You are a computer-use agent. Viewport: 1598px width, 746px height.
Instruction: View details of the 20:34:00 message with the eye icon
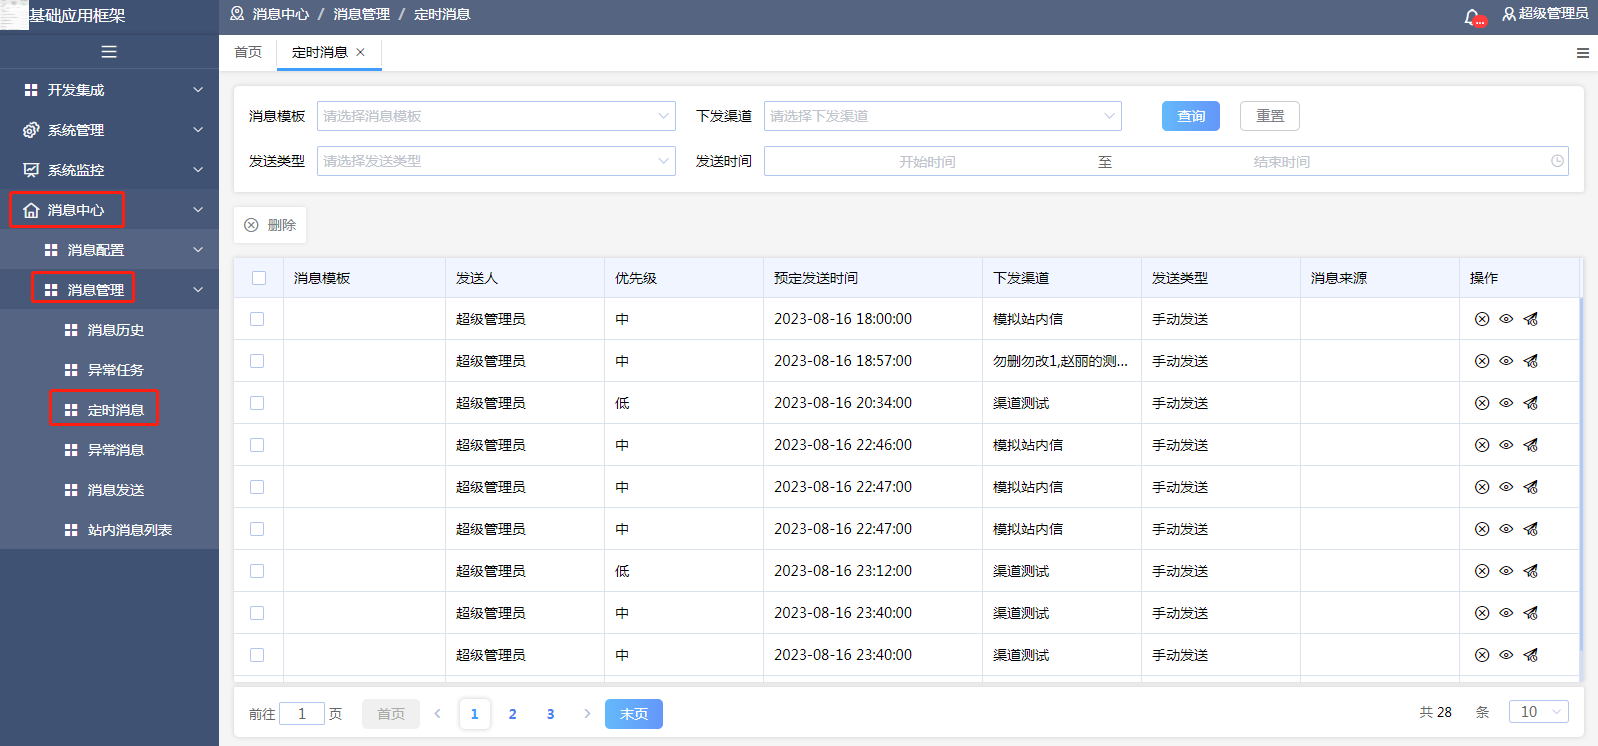(x=1506, y=403)
